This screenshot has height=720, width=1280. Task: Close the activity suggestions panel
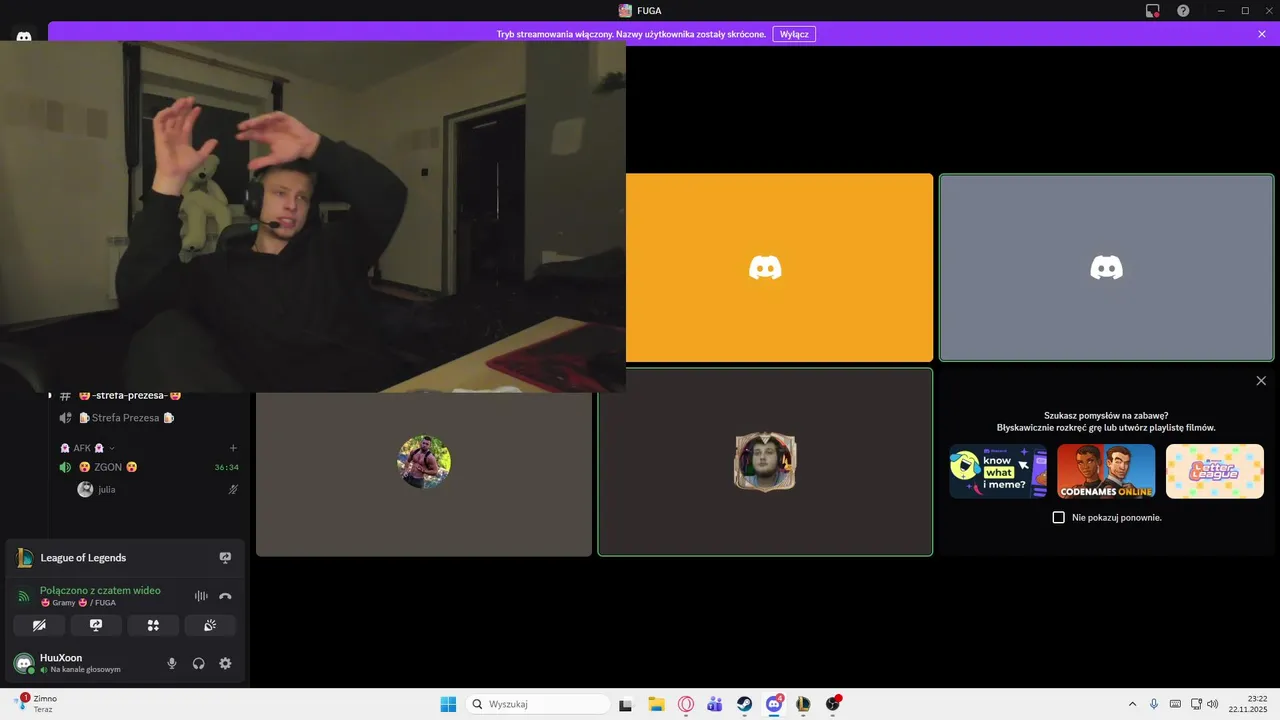(1261, 381)
